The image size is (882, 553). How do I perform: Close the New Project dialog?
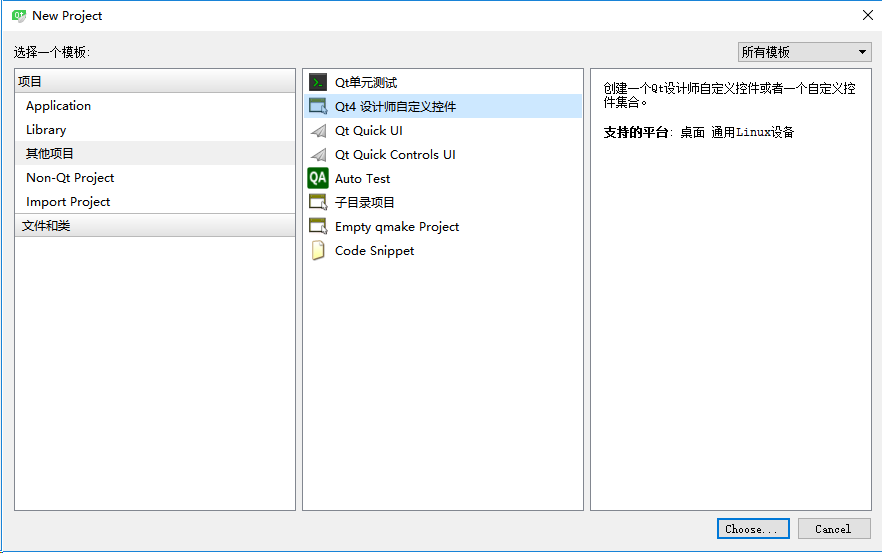point(867,15)
